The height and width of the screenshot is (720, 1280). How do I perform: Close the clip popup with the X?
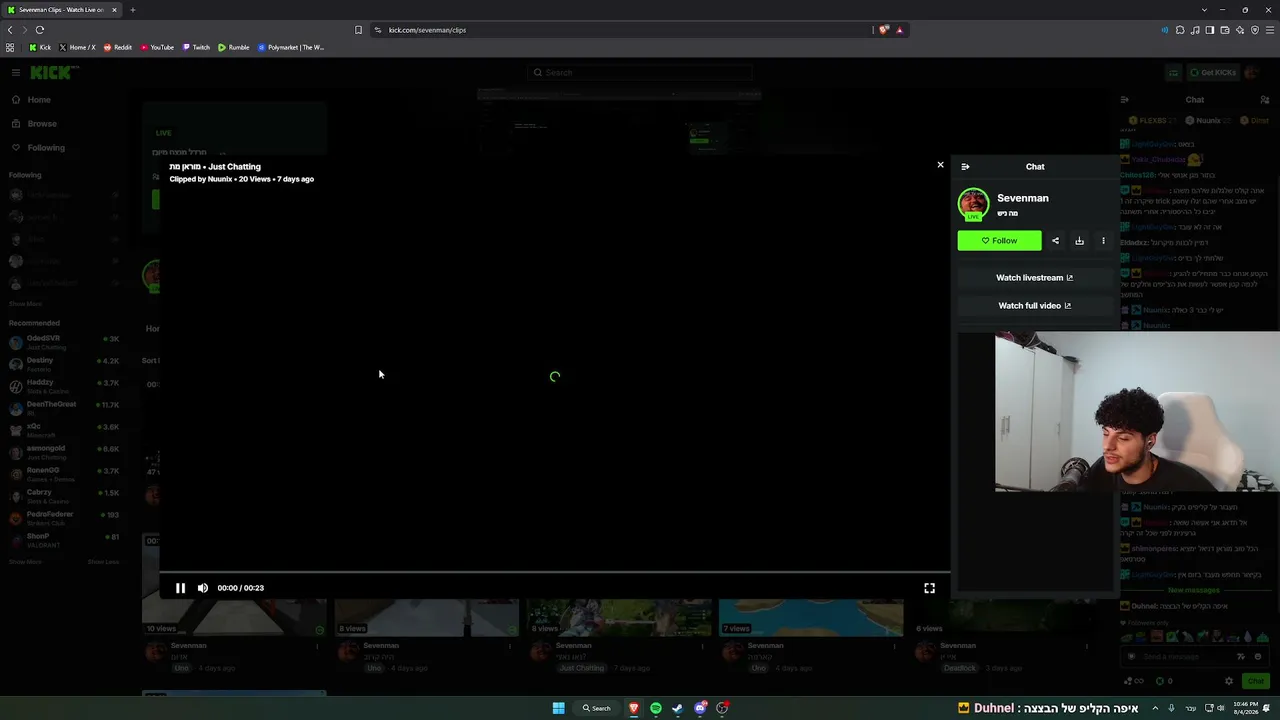[940, 165]
